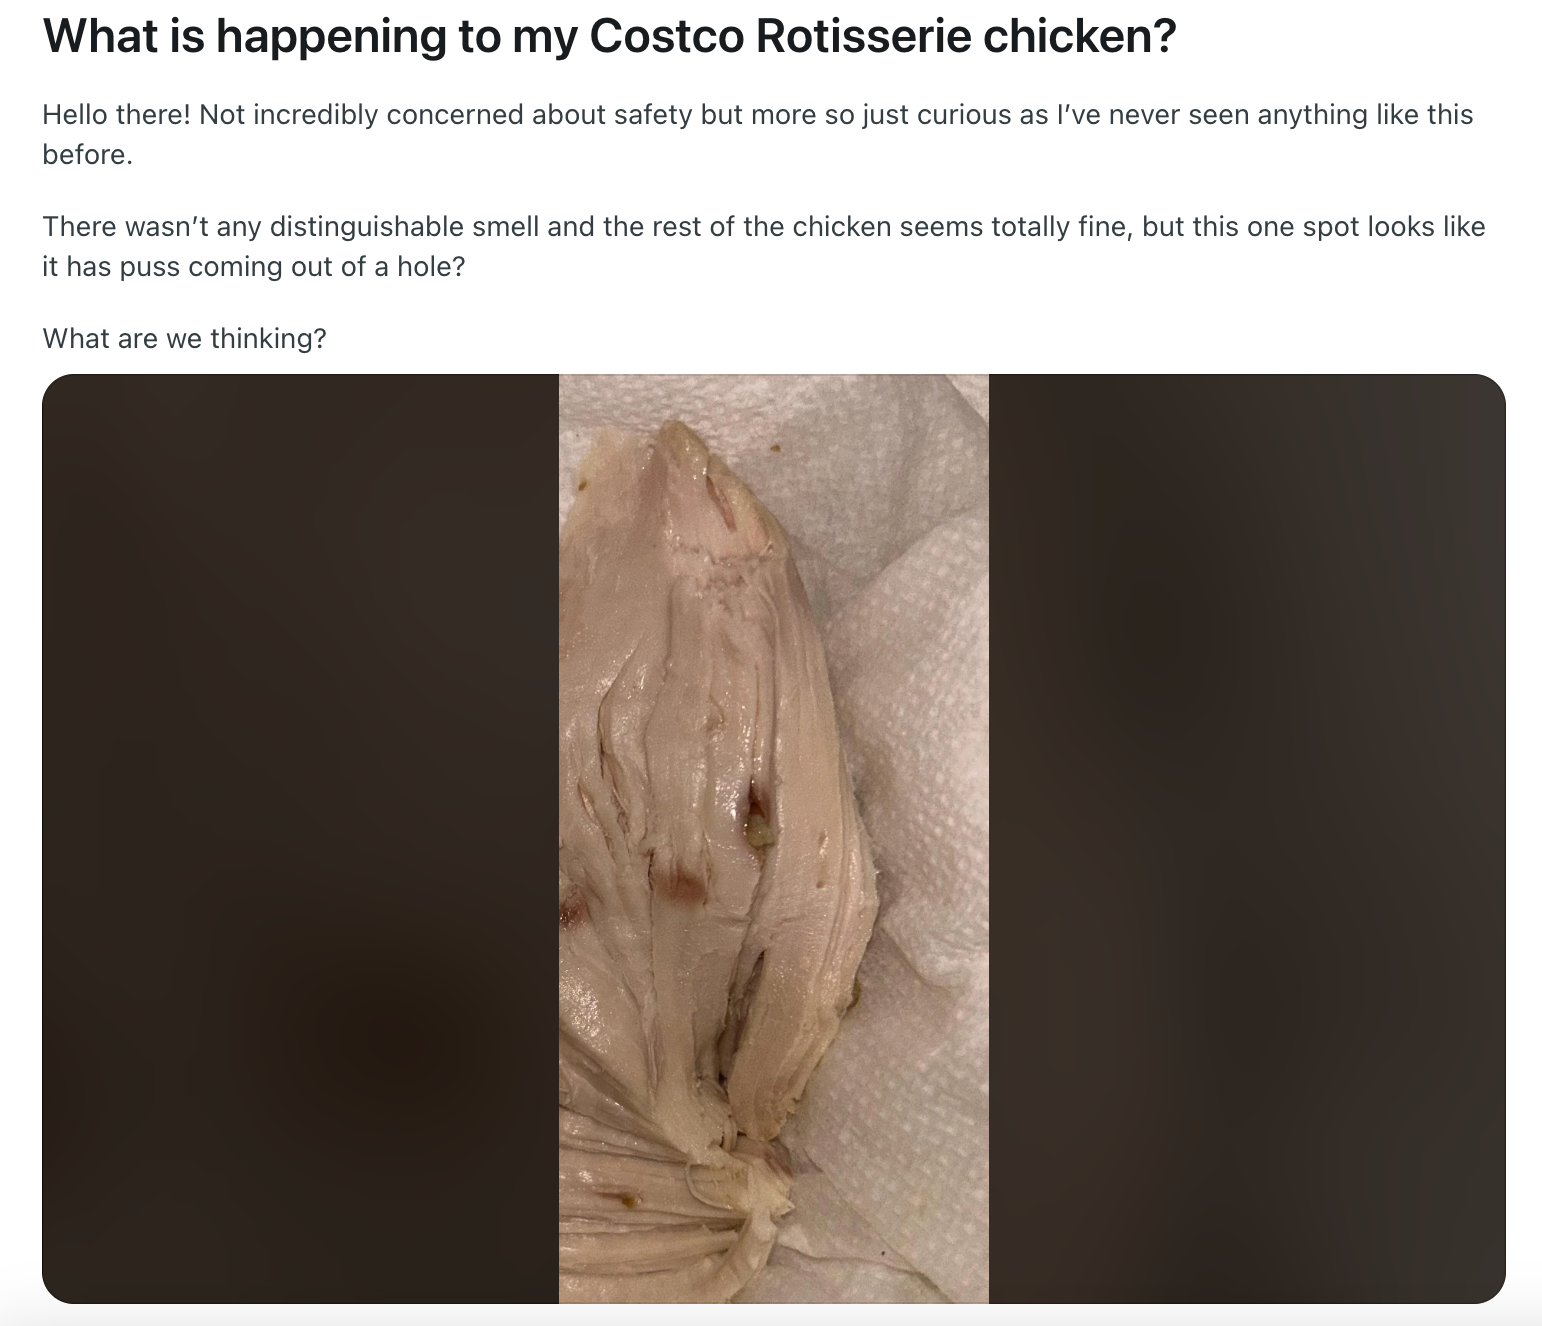
Task: Click the word 'Costco' in the title
Action: [666, 36]
